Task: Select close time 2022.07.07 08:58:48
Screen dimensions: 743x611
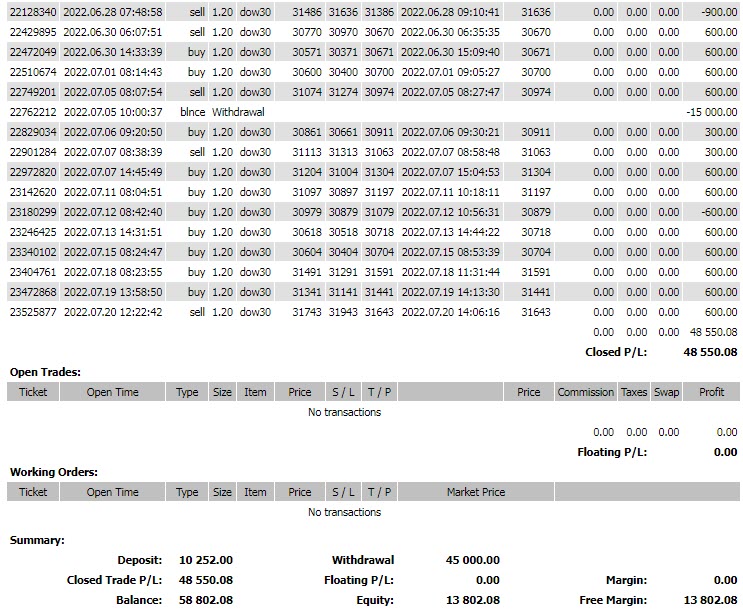Action: tap(451, 152)
